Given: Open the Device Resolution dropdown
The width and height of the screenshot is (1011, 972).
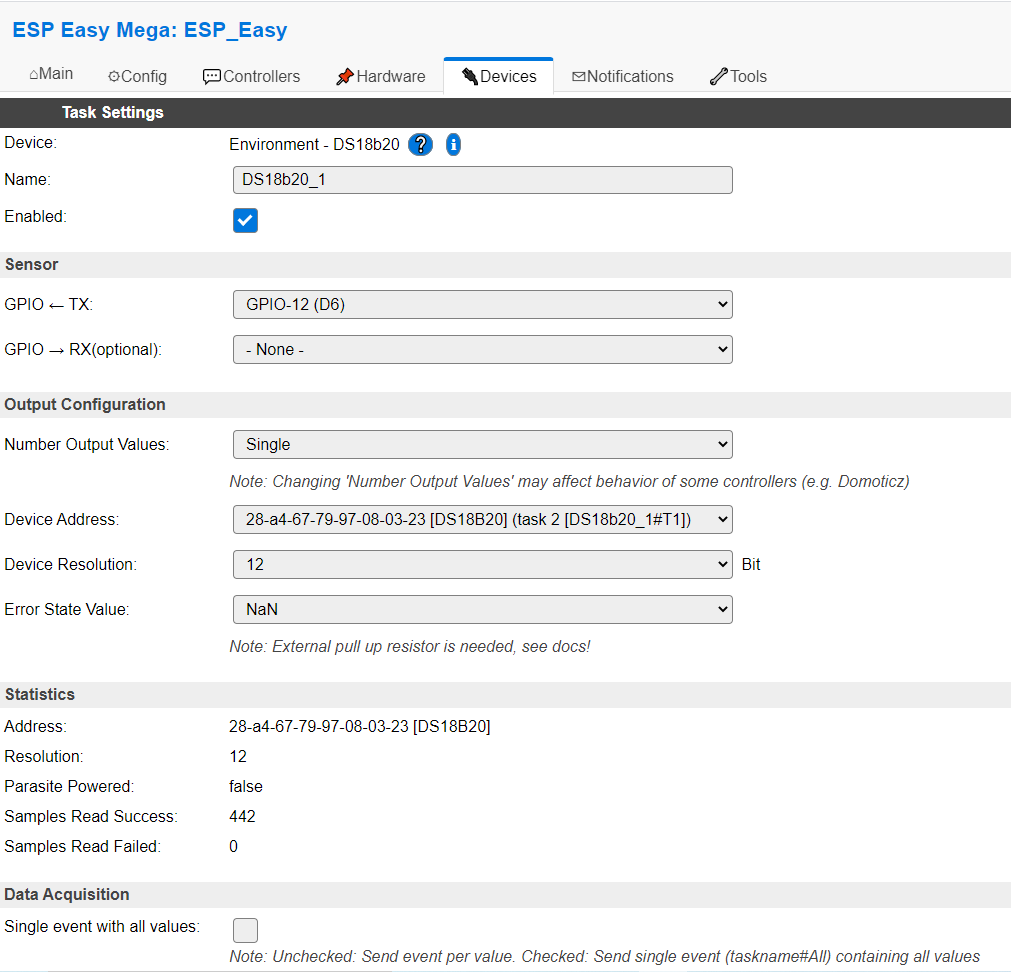Looking at the screenshot, I should tap(482, 565).
